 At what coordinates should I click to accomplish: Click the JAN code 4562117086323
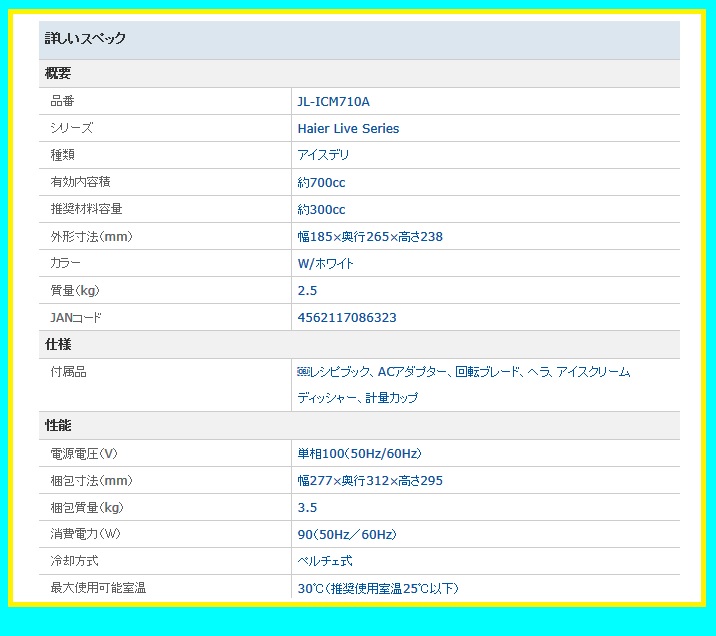point(347,318)
